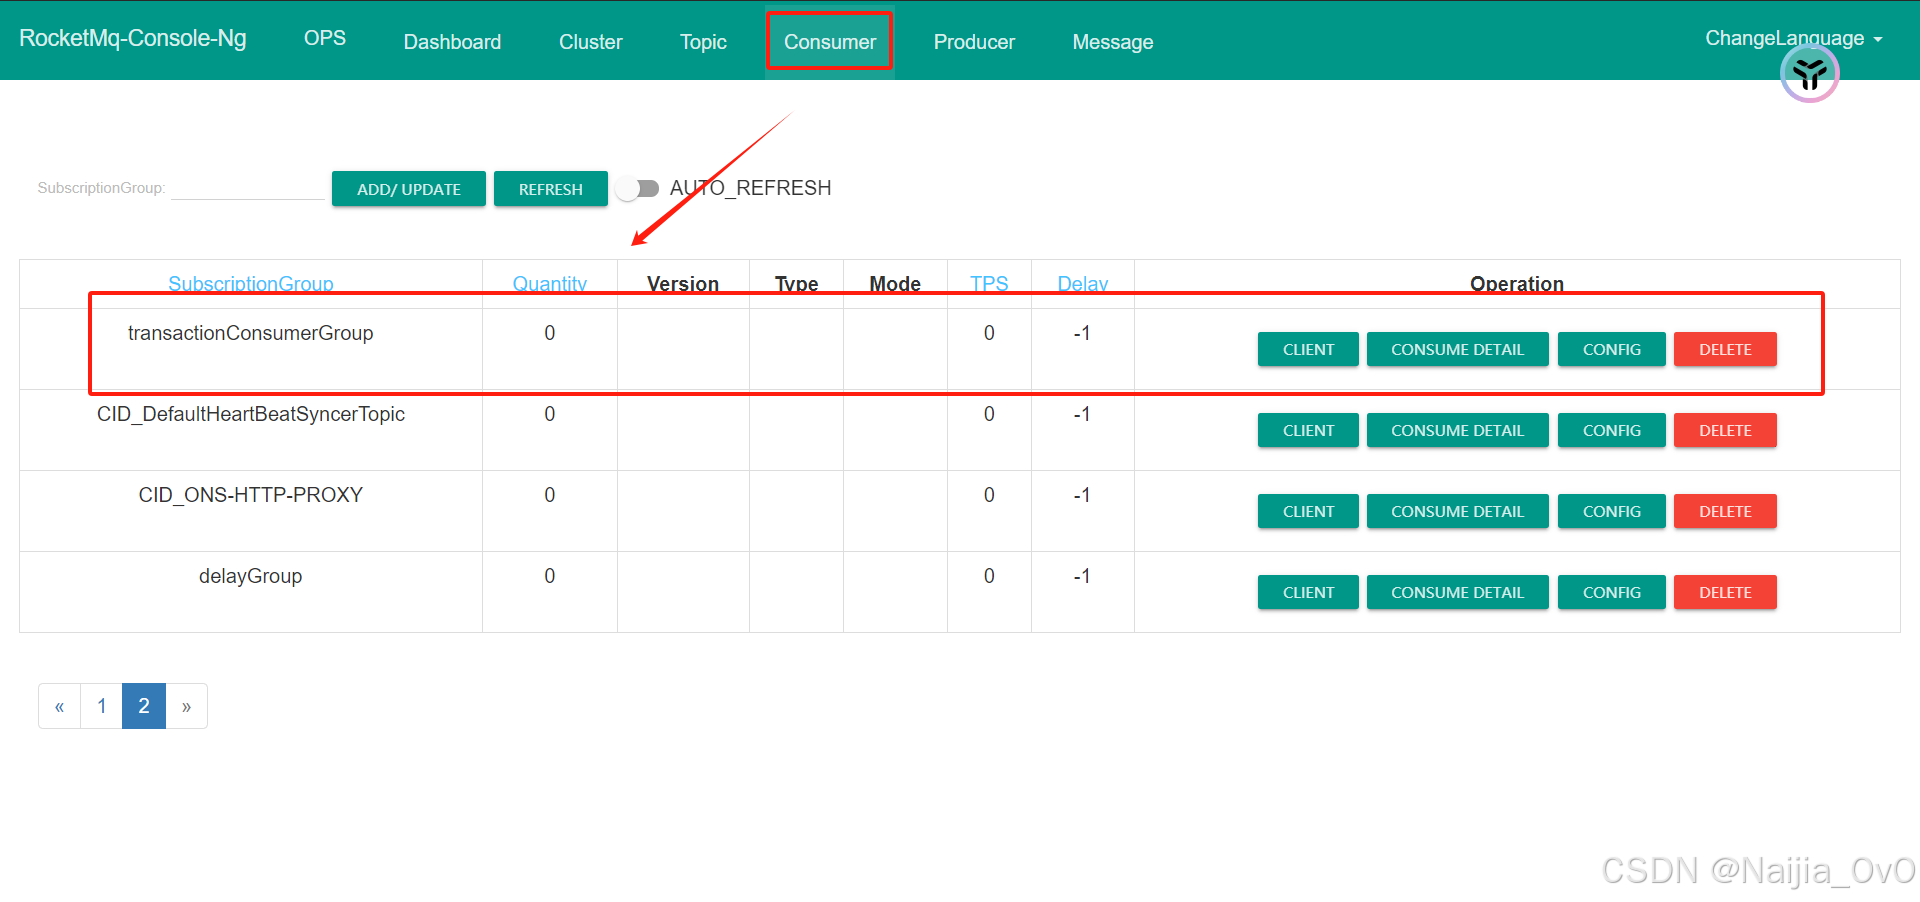
Task: Sort by SubscriptionGroup column header
Action: point(251,284)
